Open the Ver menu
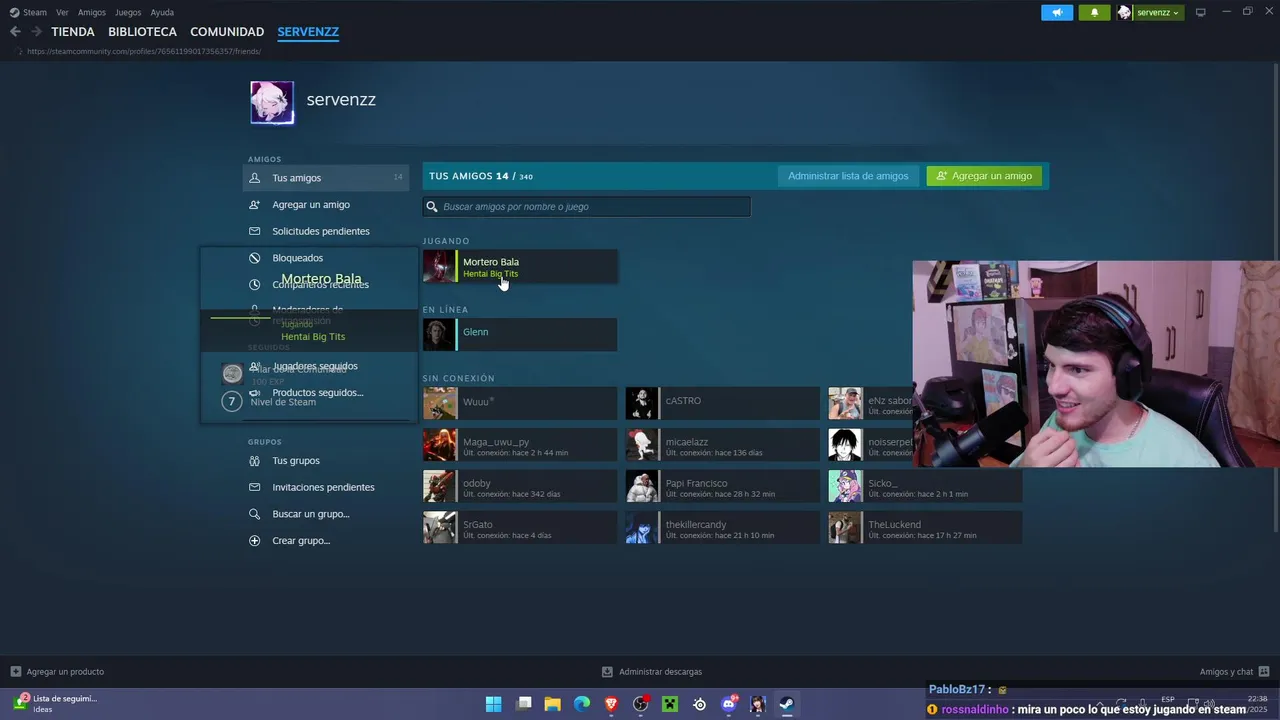The width and height of the screenshot is (1280, 720). 62,12
